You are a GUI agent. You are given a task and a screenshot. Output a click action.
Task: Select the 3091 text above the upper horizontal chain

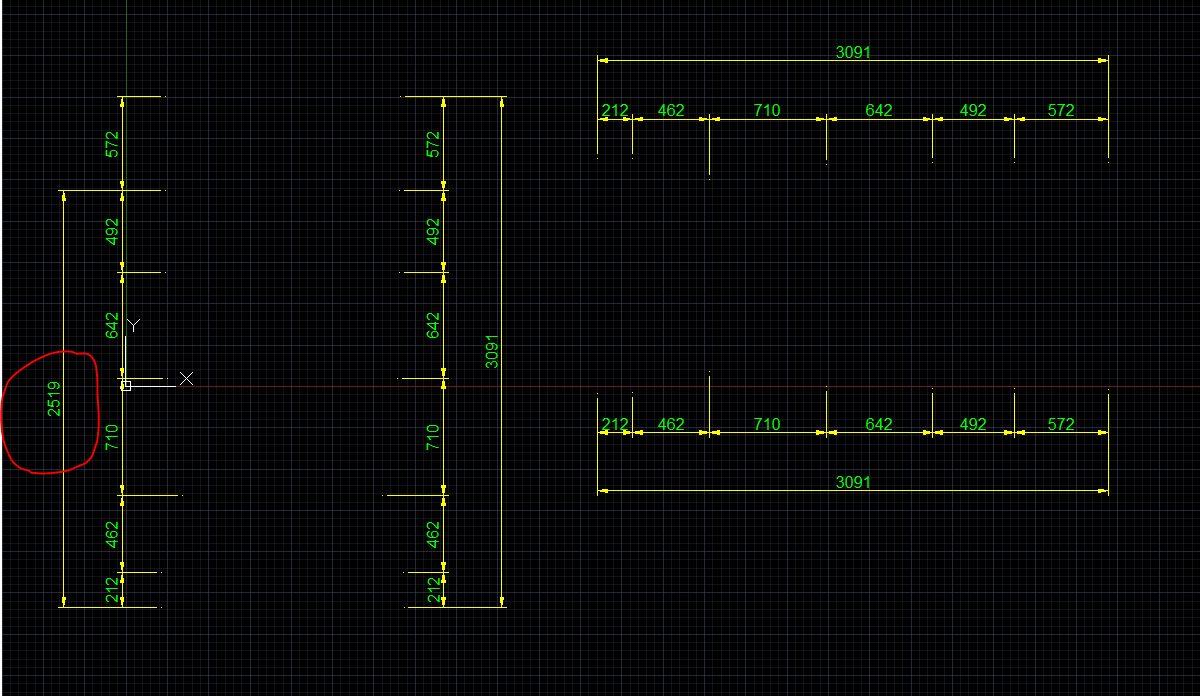(x=853, y=52)
